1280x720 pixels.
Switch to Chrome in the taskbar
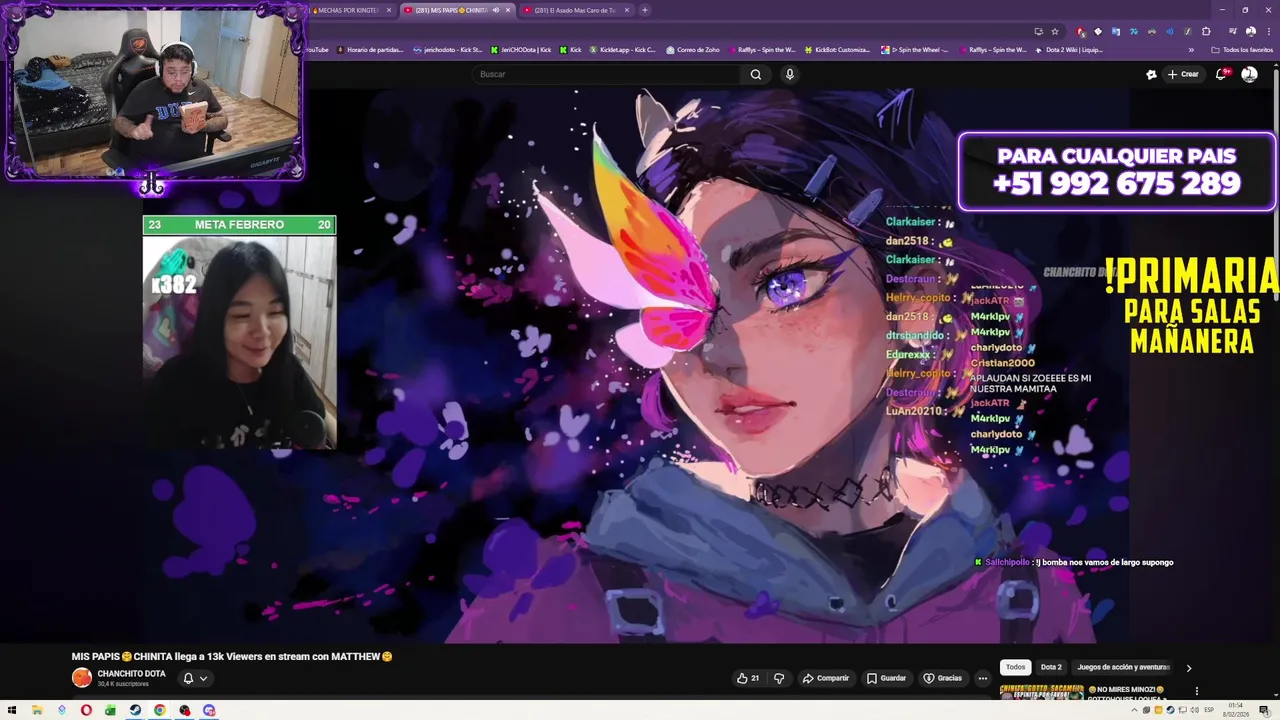(159, 710)
